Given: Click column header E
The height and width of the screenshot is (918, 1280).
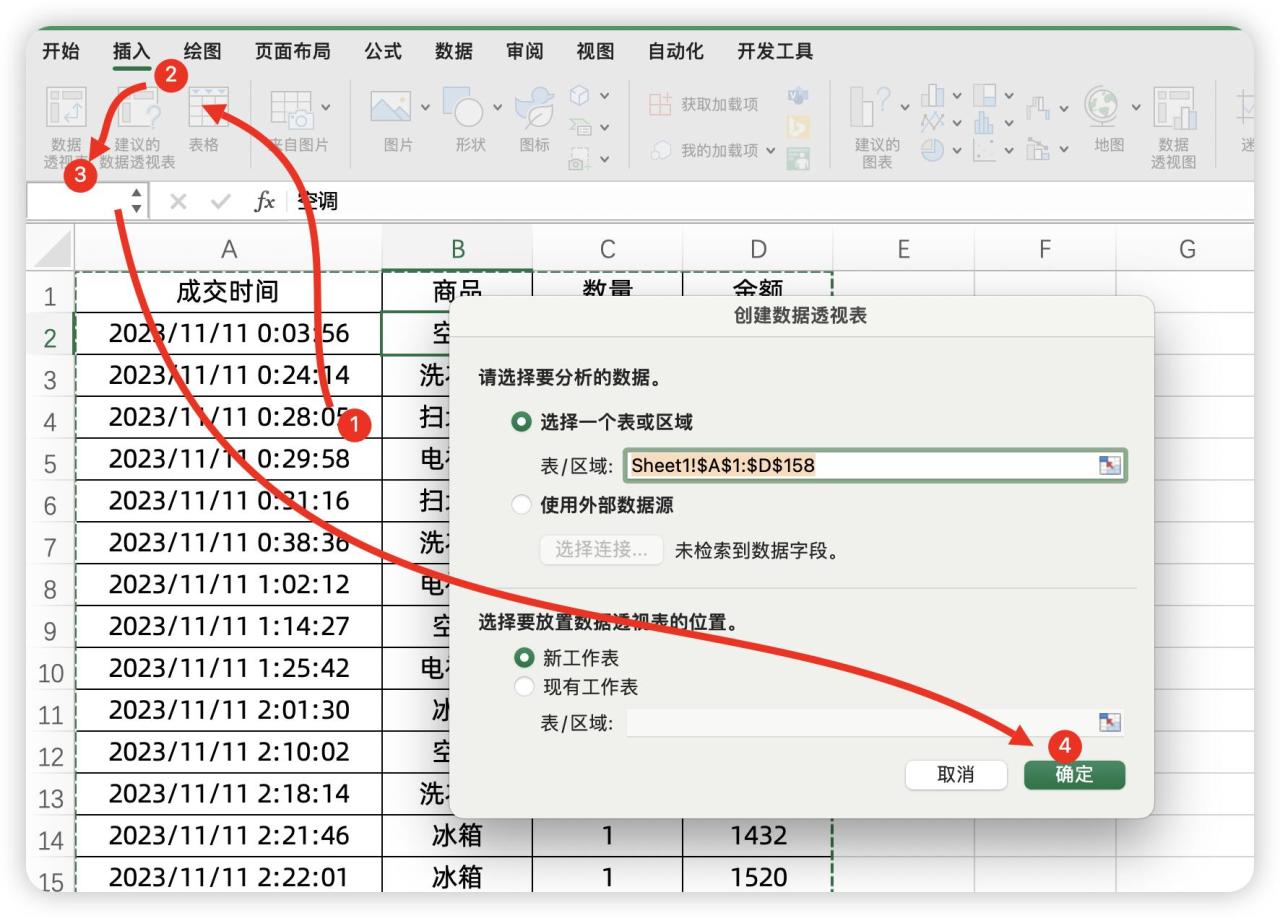Looking at the screenshot, I should (x=903, y=249).
